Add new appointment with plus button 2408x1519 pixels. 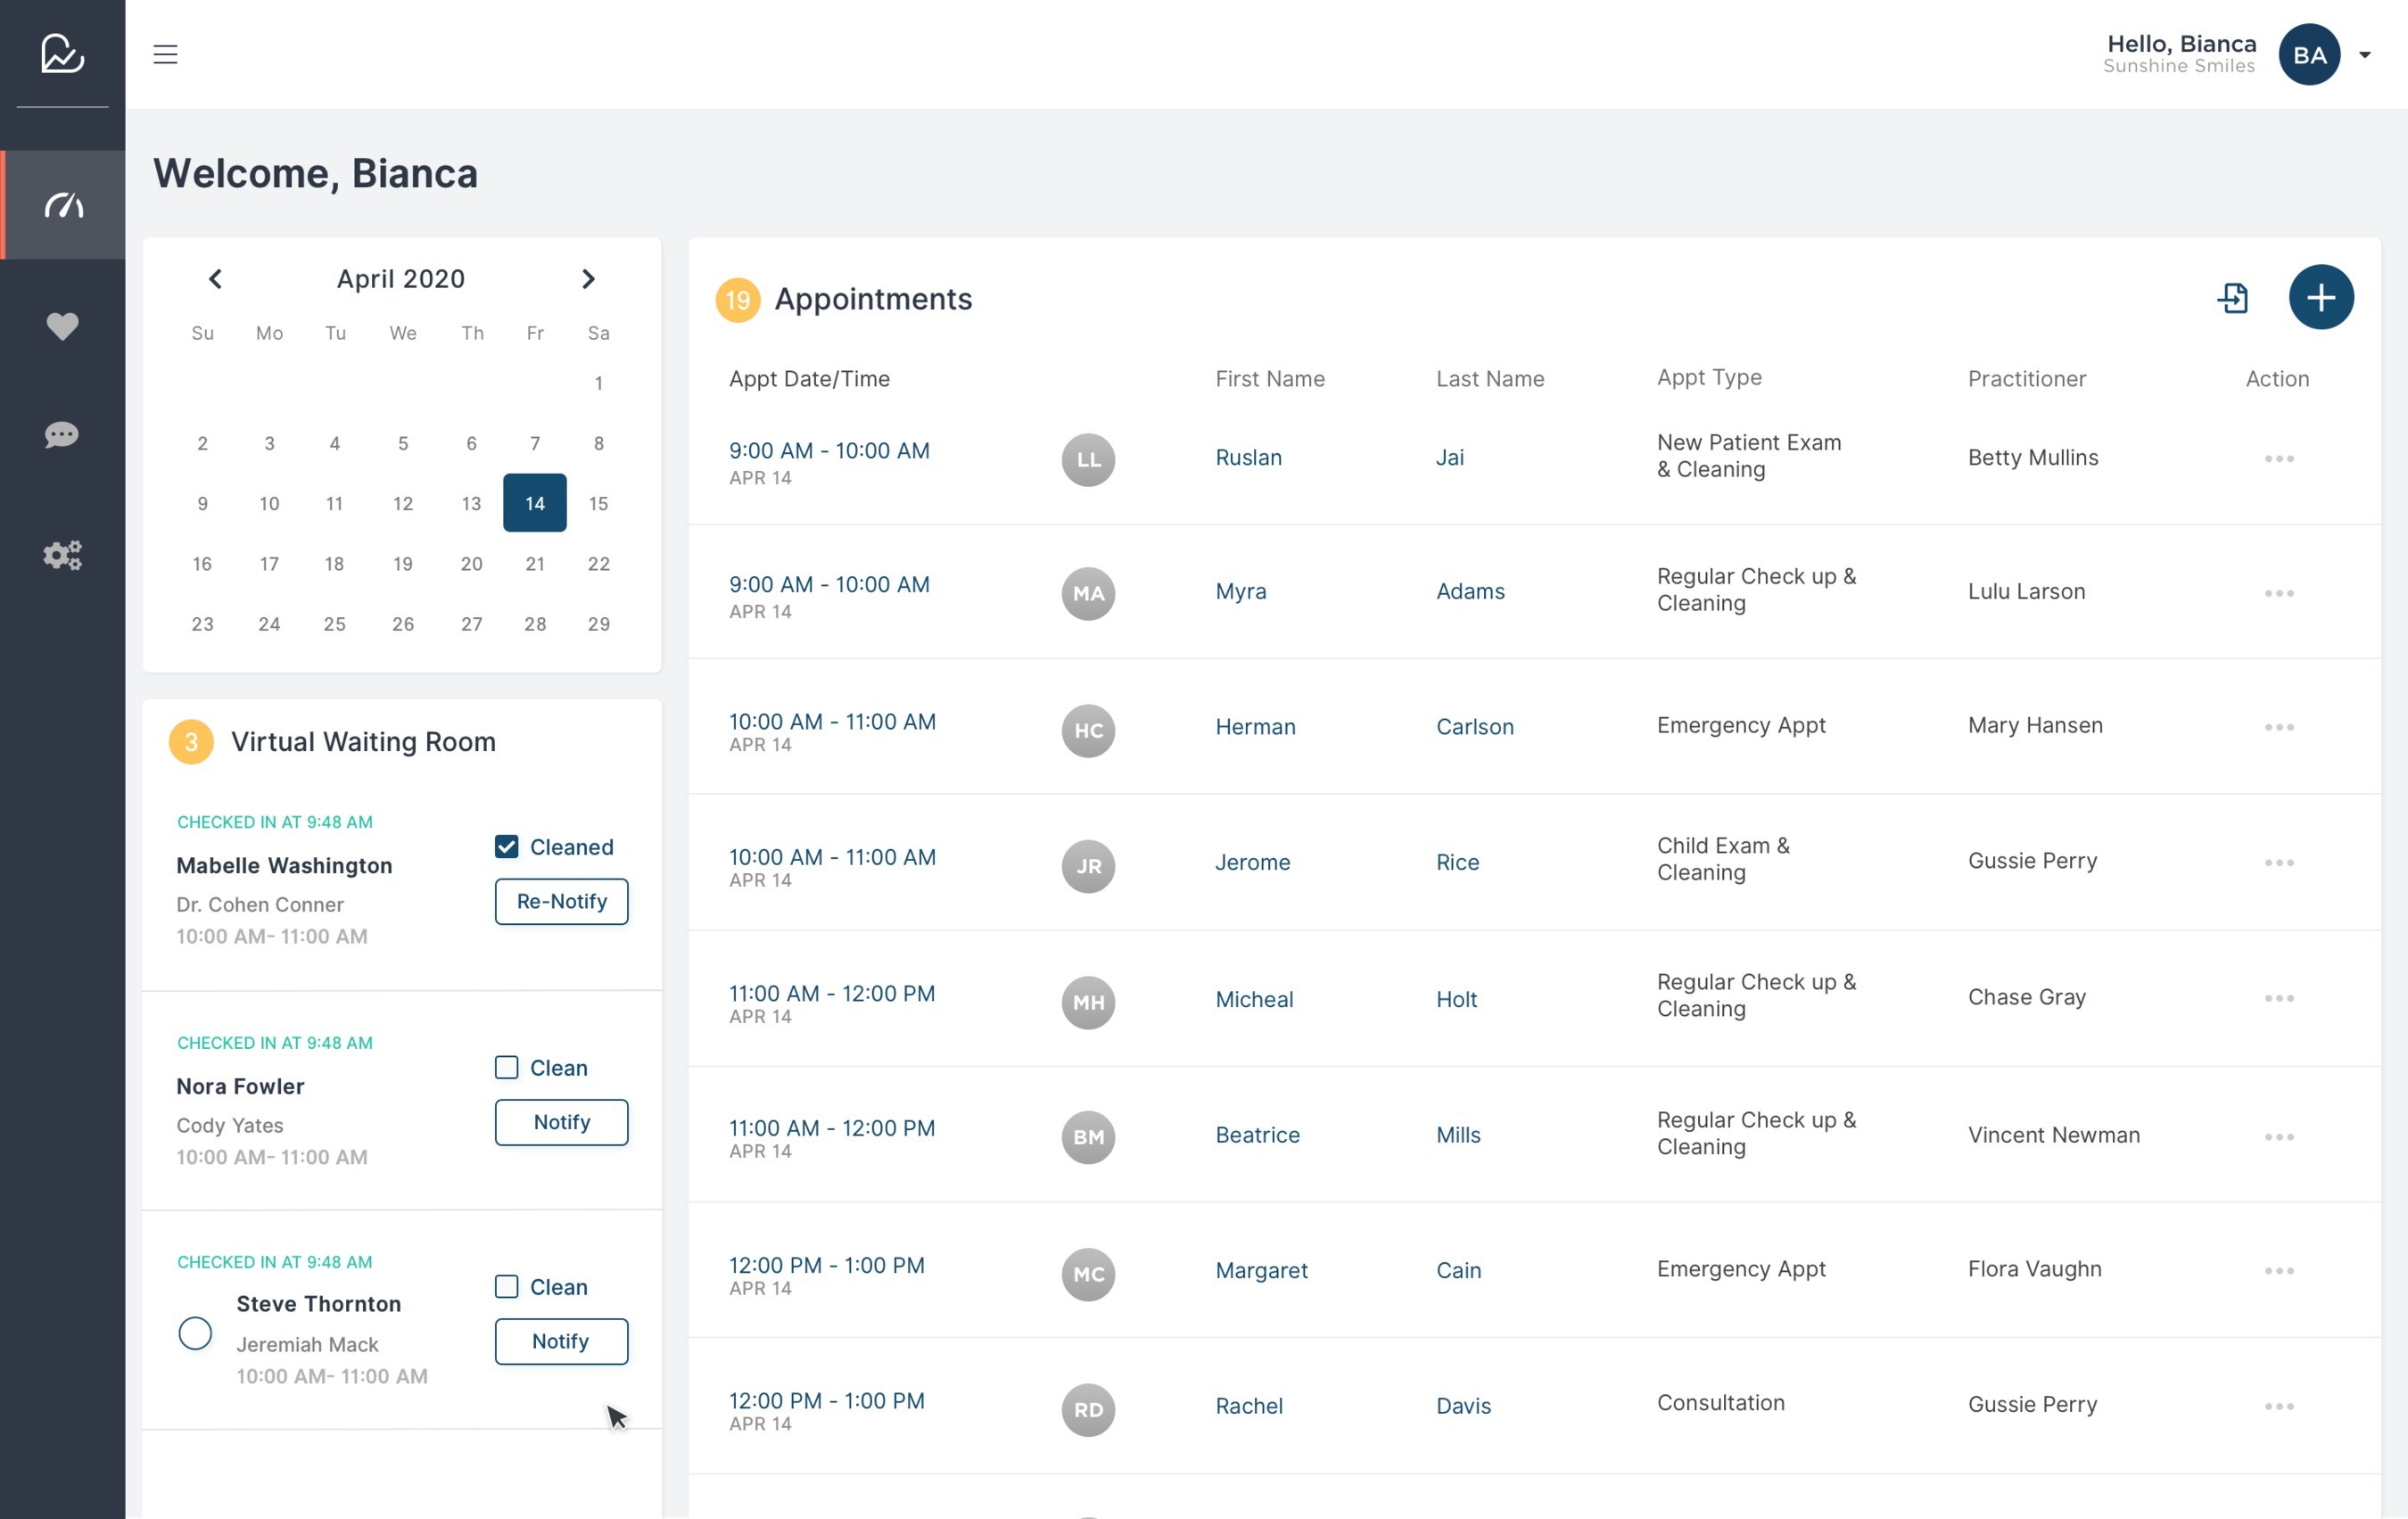2320,297
